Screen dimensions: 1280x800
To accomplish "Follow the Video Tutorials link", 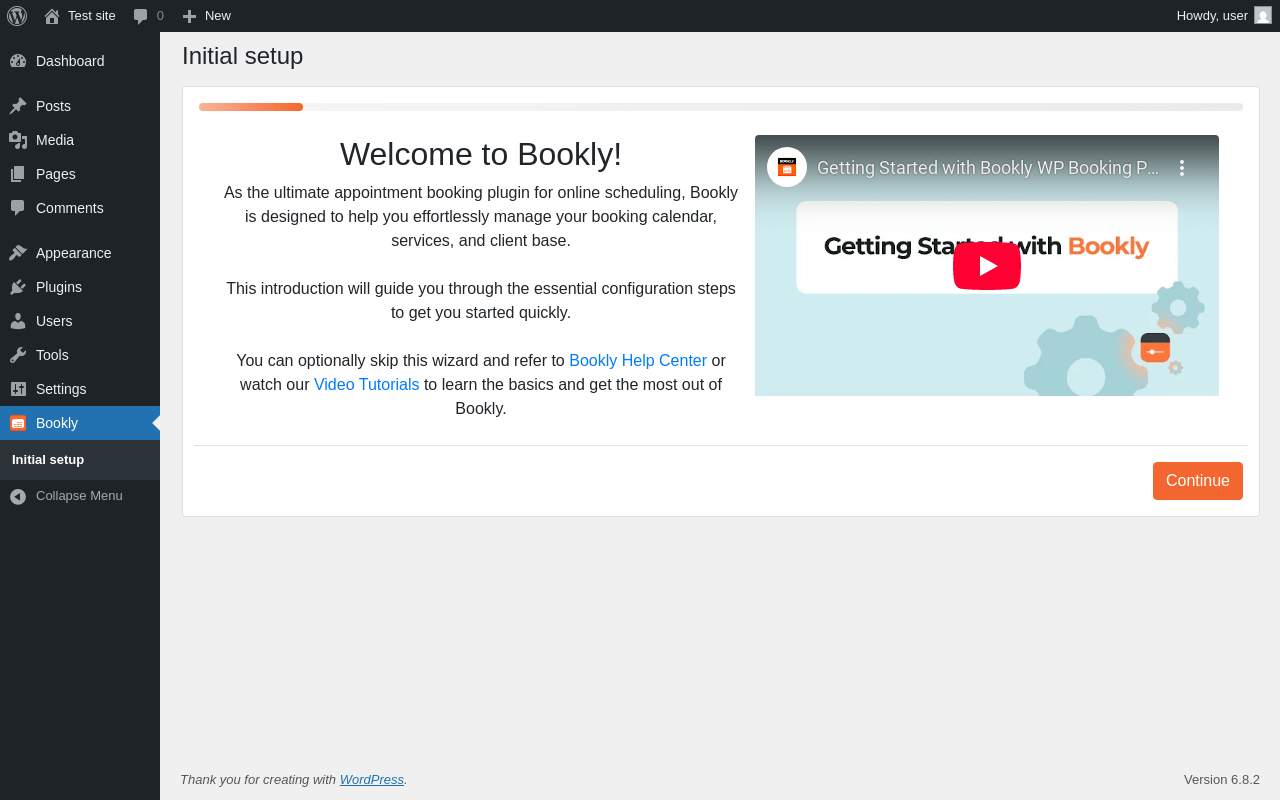I will point(367,384).
